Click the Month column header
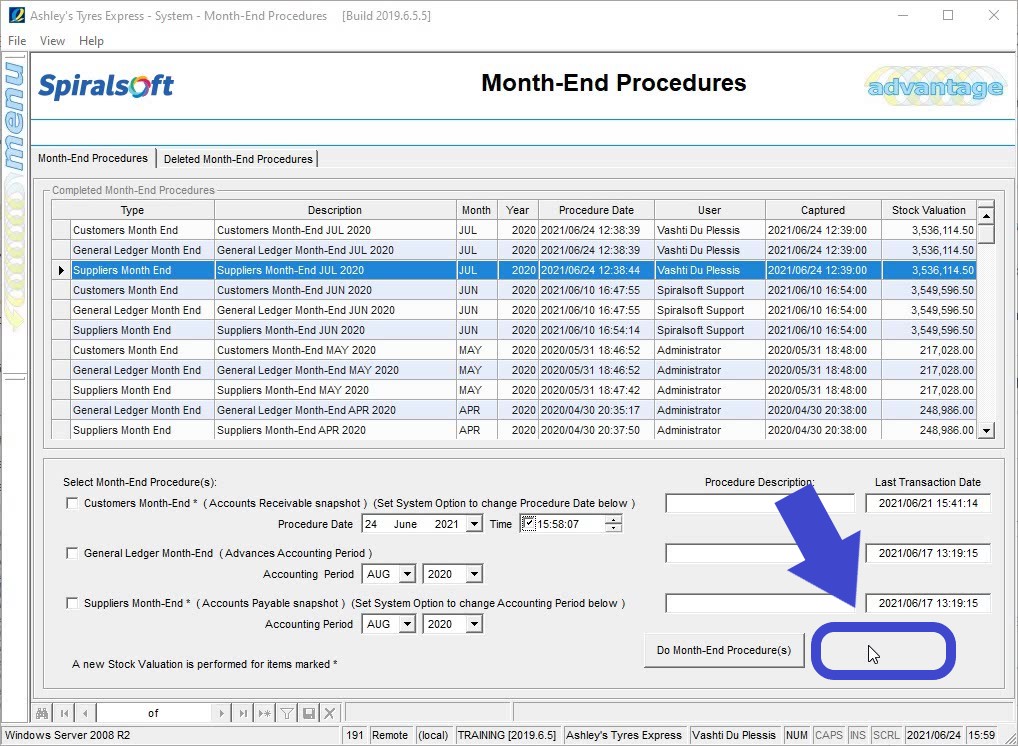The height and width of the screenshot is (746, 1018). pyautogui.click(x=477, y=210)
